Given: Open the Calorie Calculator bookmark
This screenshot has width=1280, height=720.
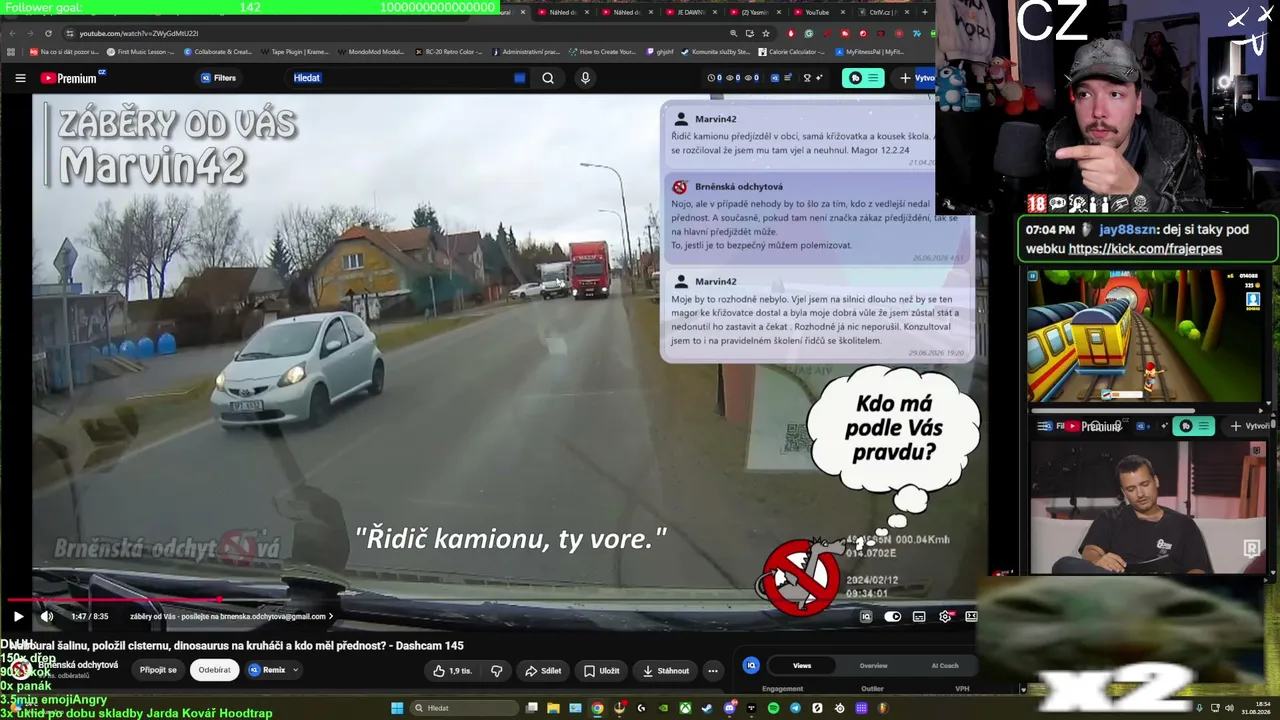Looking at the screenshot, I should (x=792, y=52).
